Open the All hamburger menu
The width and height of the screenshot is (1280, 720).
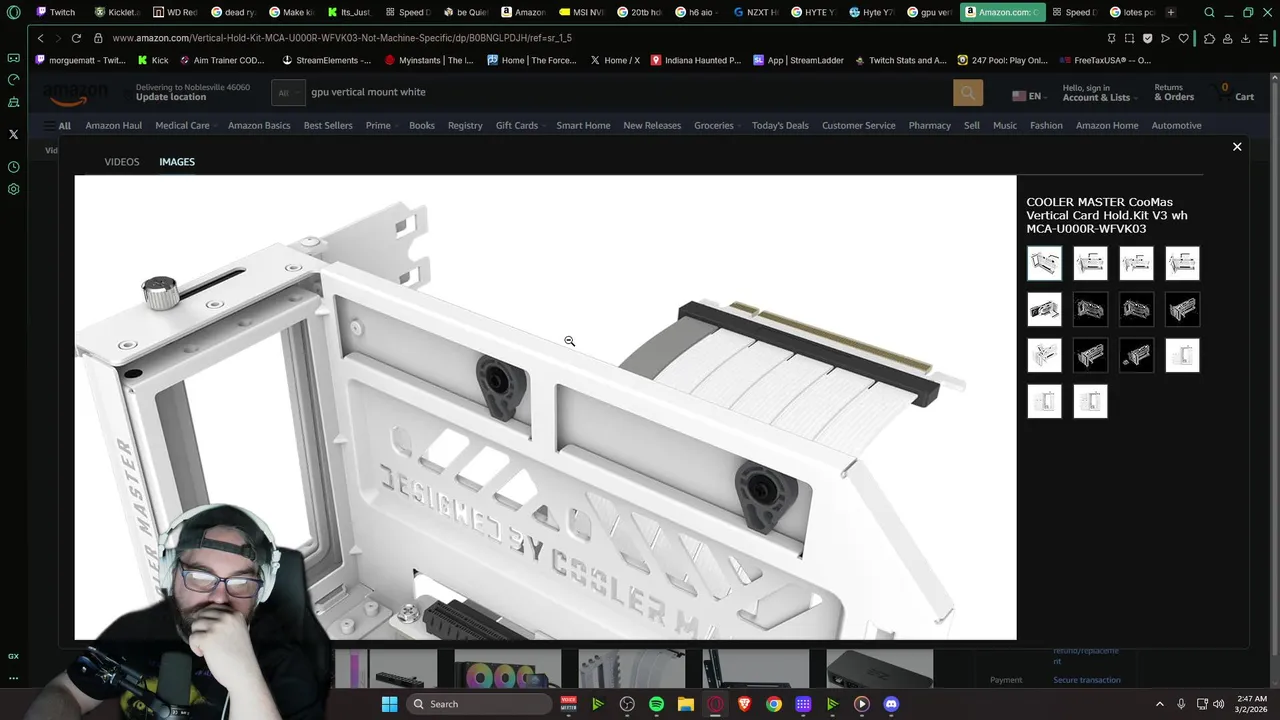[56, 126]
